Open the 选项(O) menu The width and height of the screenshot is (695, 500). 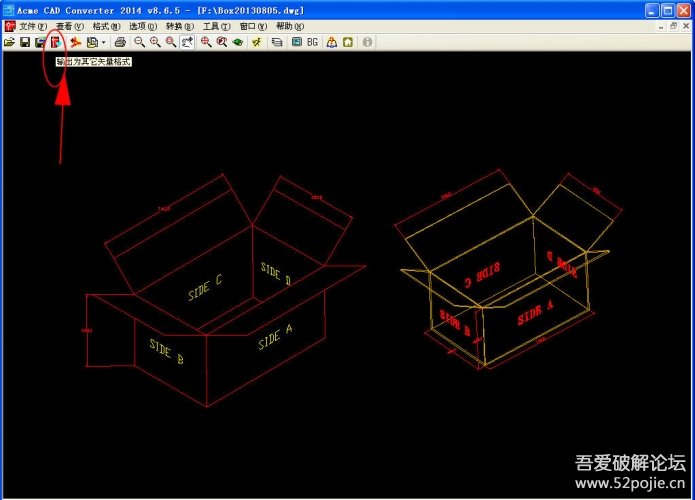point(143,27)
